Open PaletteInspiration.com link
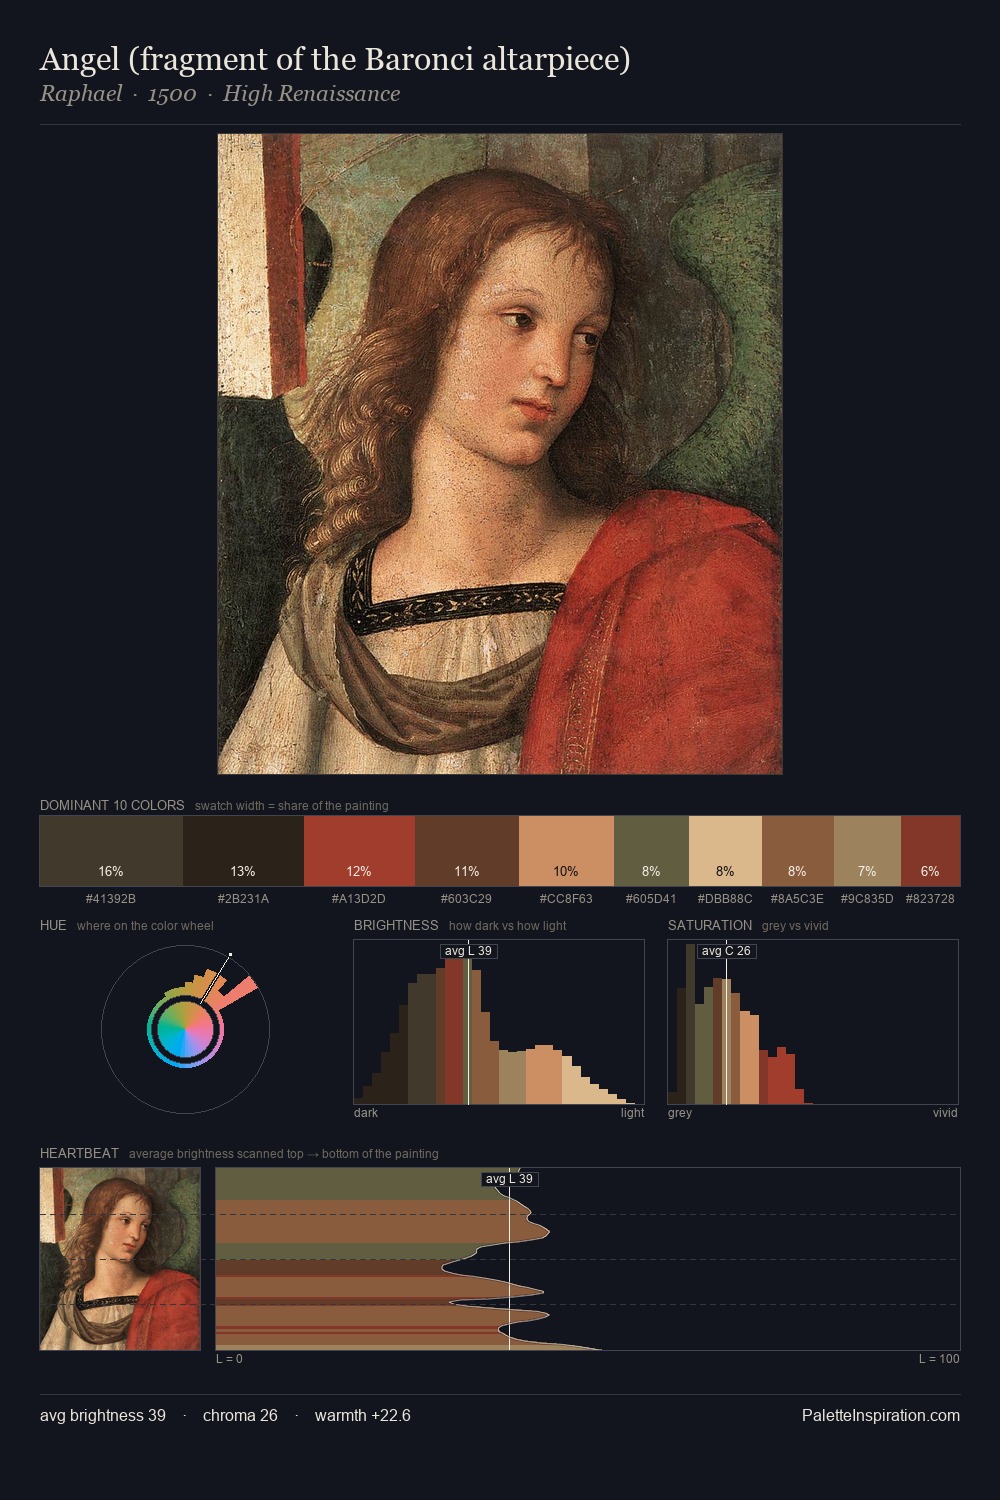 pyautogui.click(x=881, y=1415)
